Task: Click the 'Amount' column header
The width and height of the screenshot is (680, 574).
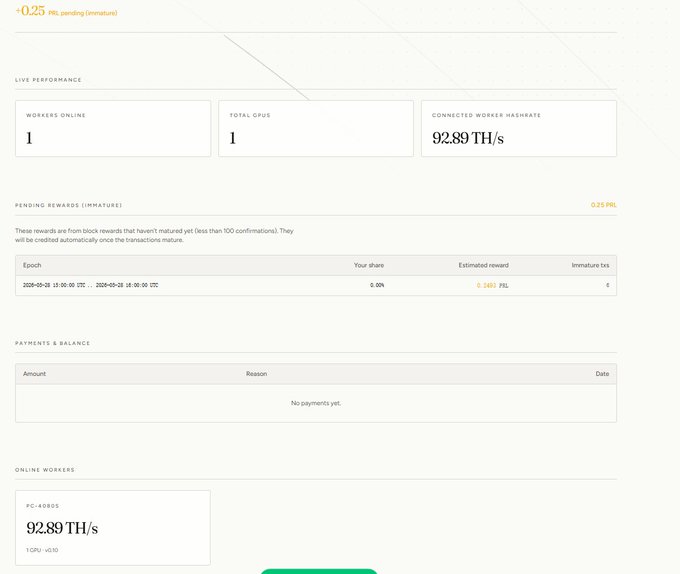Action: pyautogui.click(x=34, y=374)
